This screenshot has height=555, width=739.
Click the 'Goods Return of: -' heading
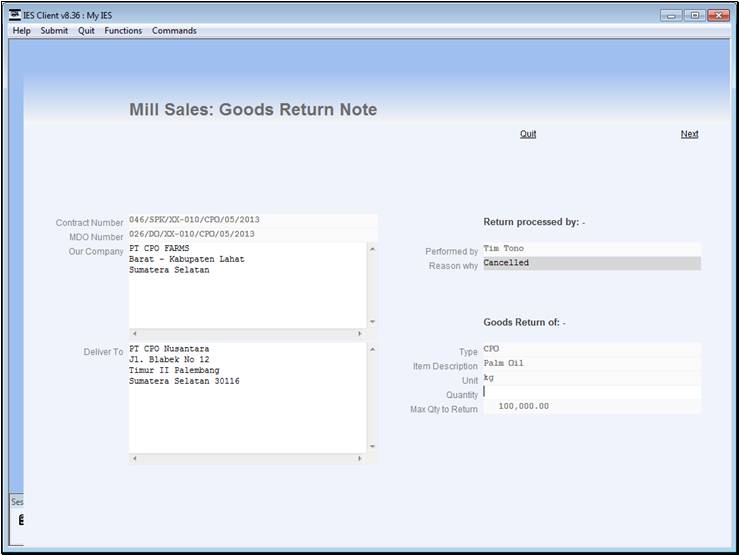click(524, 322)
